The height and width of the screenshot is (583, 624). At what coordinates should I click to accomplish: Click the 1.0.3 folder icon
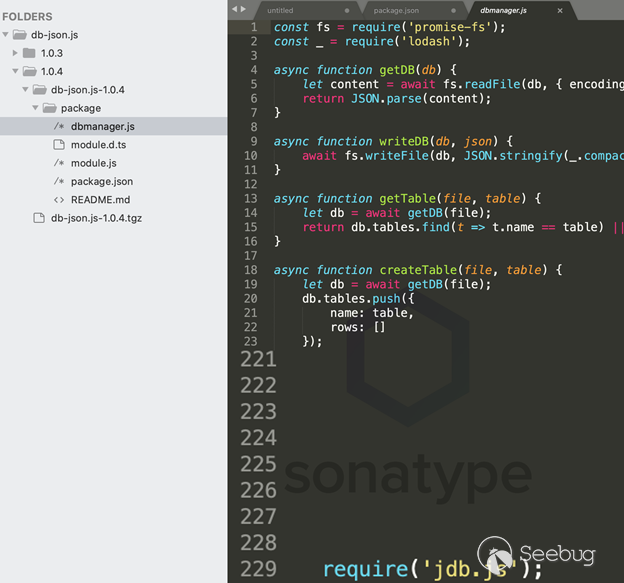pyautogui.click(x=29, y=52)
